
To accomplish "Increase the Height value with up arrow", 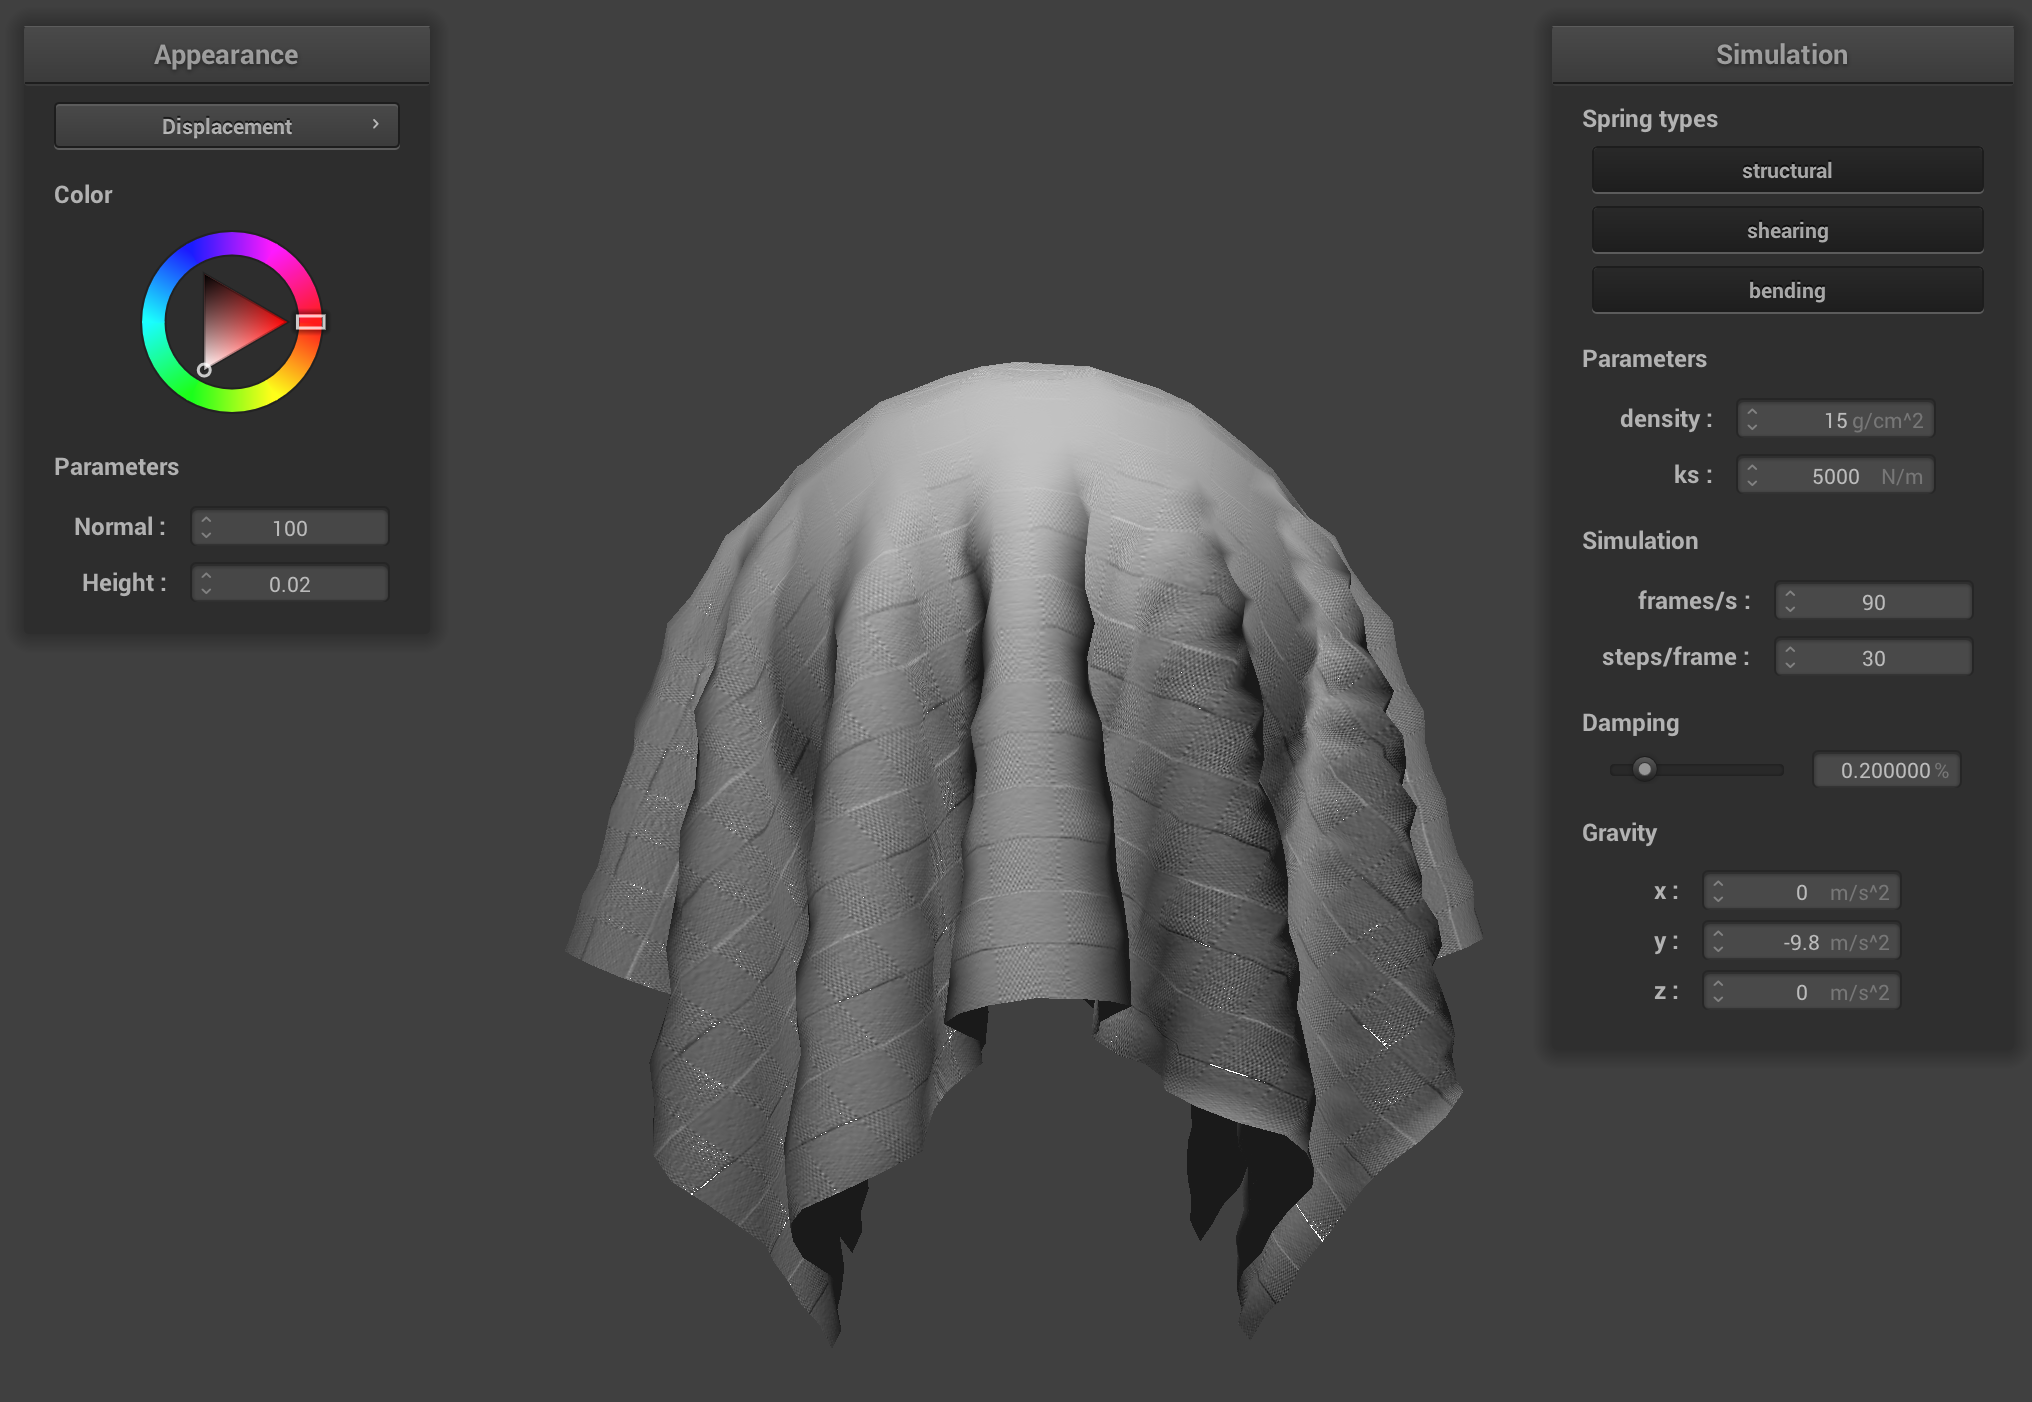I will click(206, 575).
